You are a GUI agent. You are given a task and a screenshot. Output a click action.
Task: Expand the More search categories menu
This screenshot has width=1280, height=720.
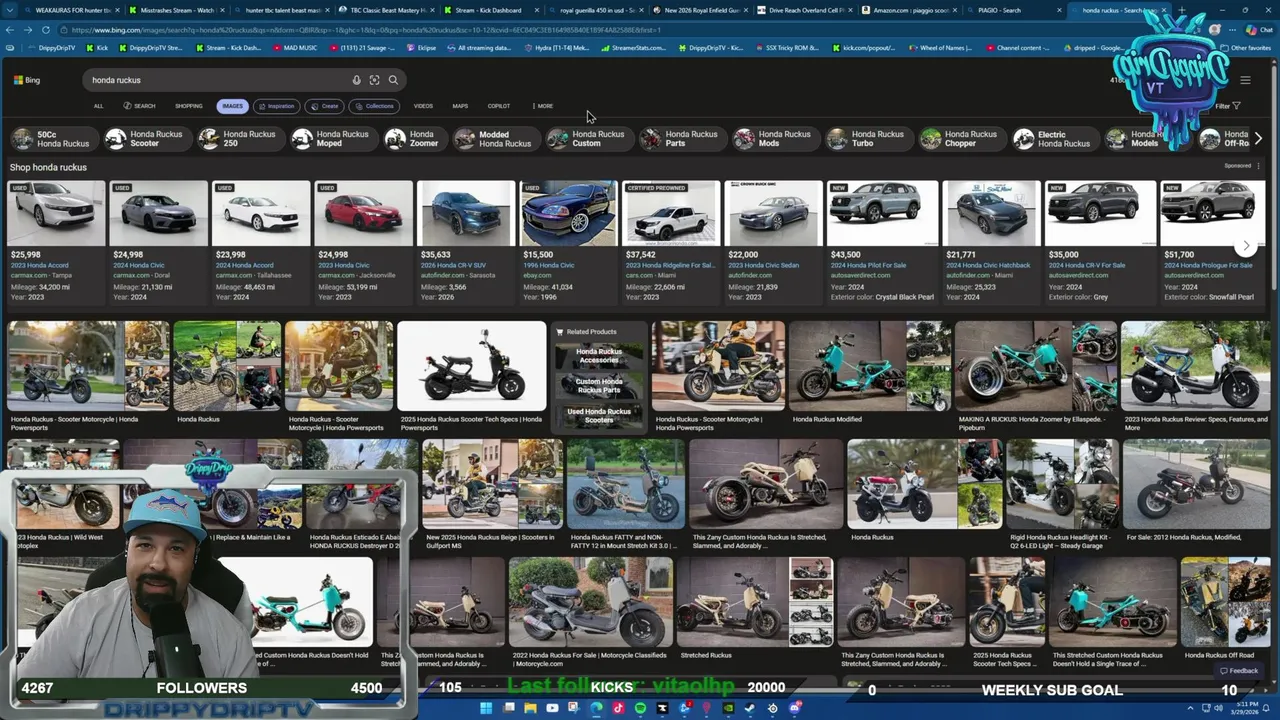[543, 106]
